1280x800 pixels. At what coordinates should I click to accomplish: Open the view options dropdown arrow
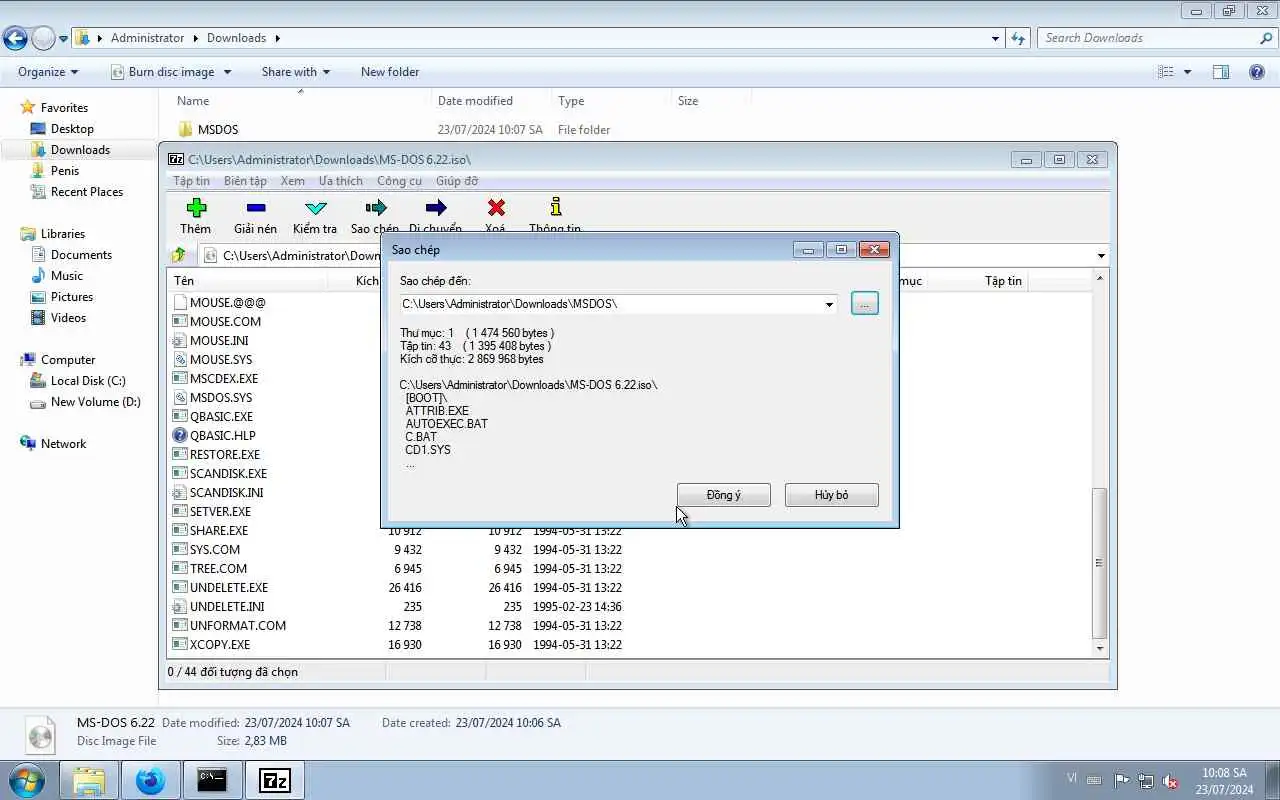pos(1188,72)
